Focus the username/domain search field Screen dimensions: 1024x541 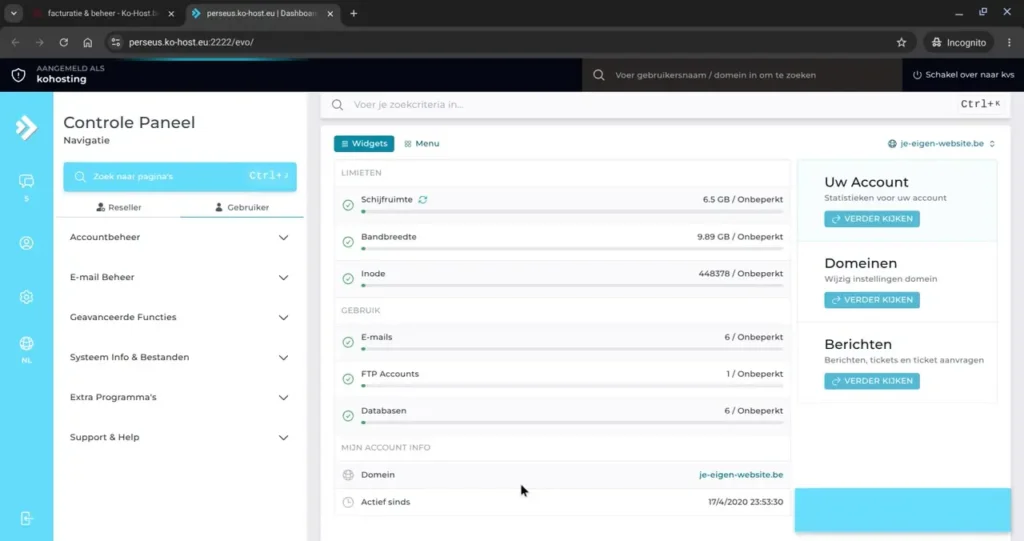741,75
